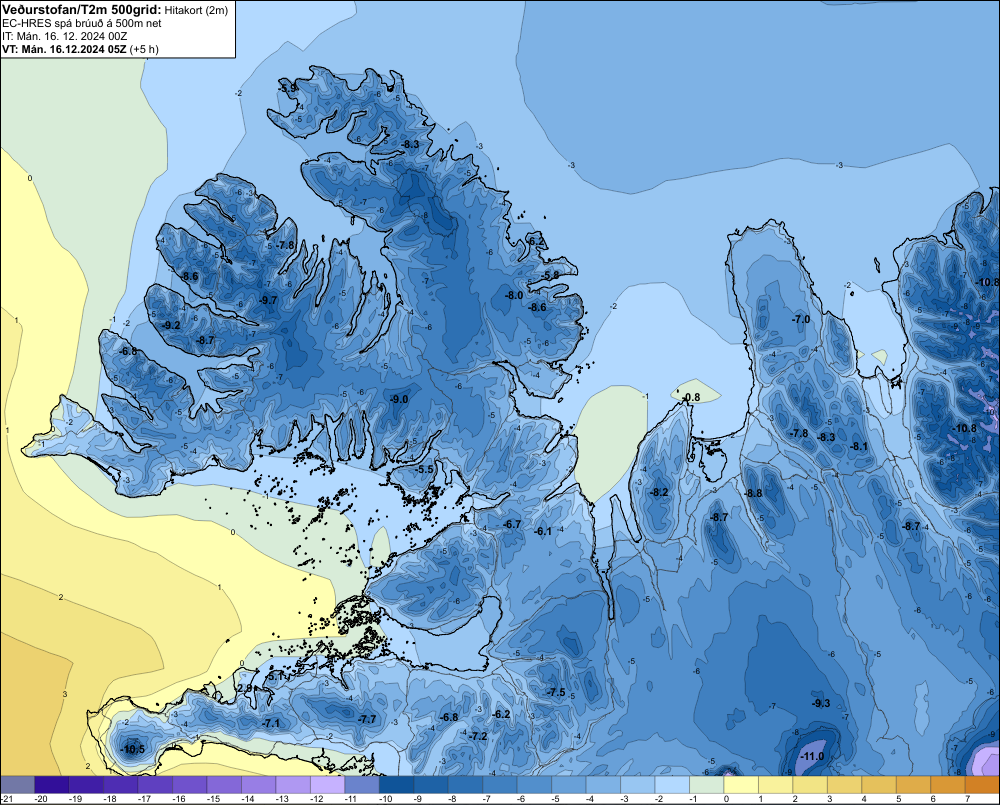Click the -5.8 temperature label

(x=551, y=275)
